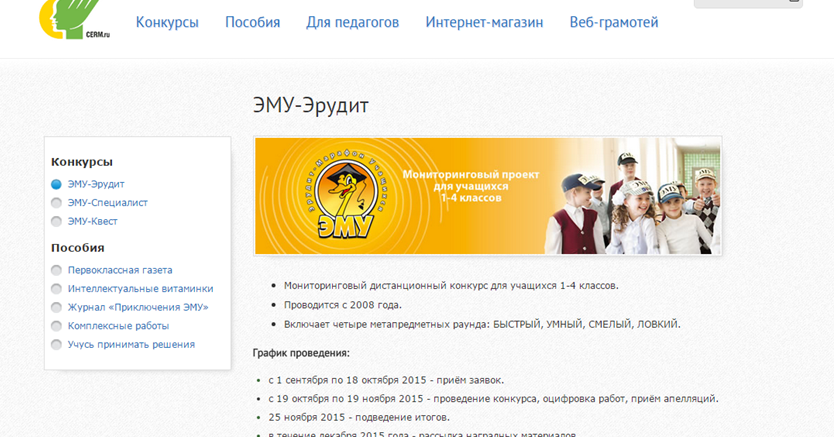Viewport: 834px width, 437px height.
Task: Select the ЭМУ-Эрудит radio bullet
Action: click(56, 184)
